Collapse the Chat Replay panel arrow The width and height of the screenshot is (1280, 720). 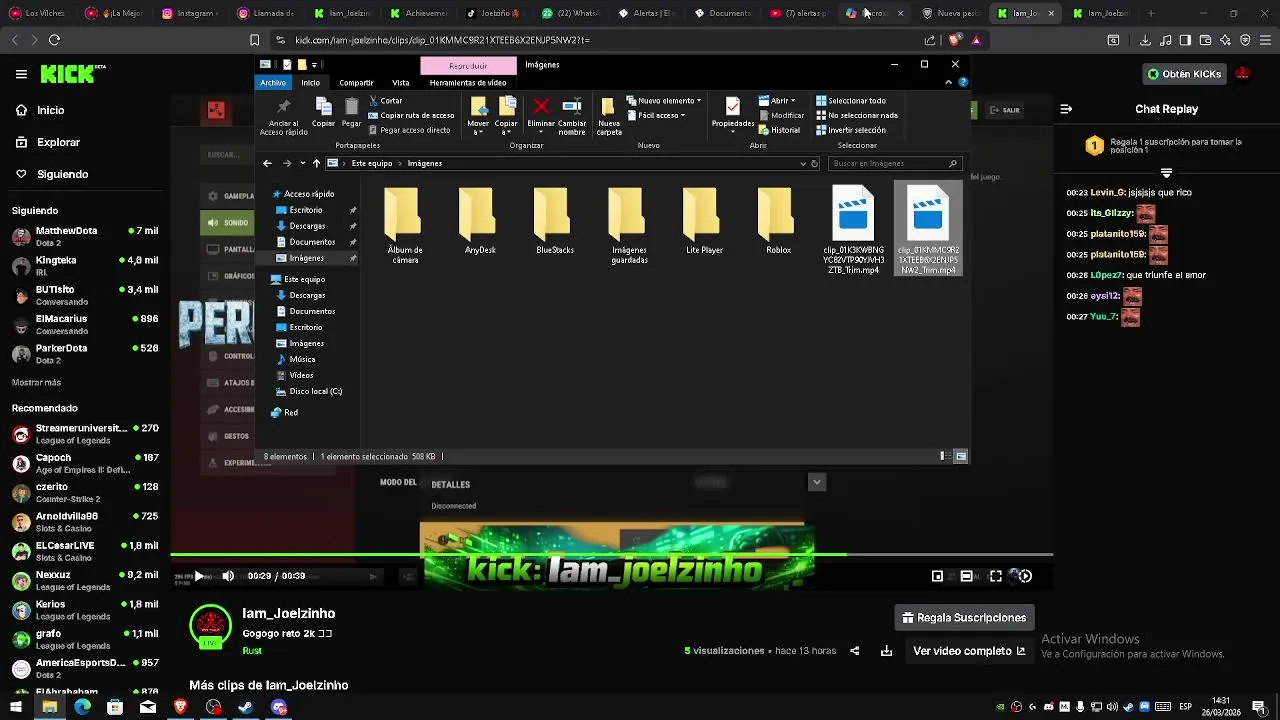(1066, 109)
